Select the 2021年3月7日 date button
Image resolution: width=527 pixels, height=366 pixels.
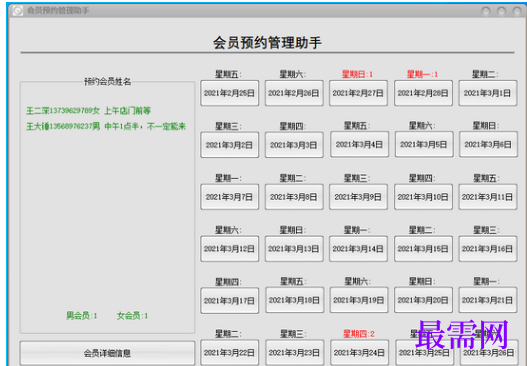[x=230, y=197]
